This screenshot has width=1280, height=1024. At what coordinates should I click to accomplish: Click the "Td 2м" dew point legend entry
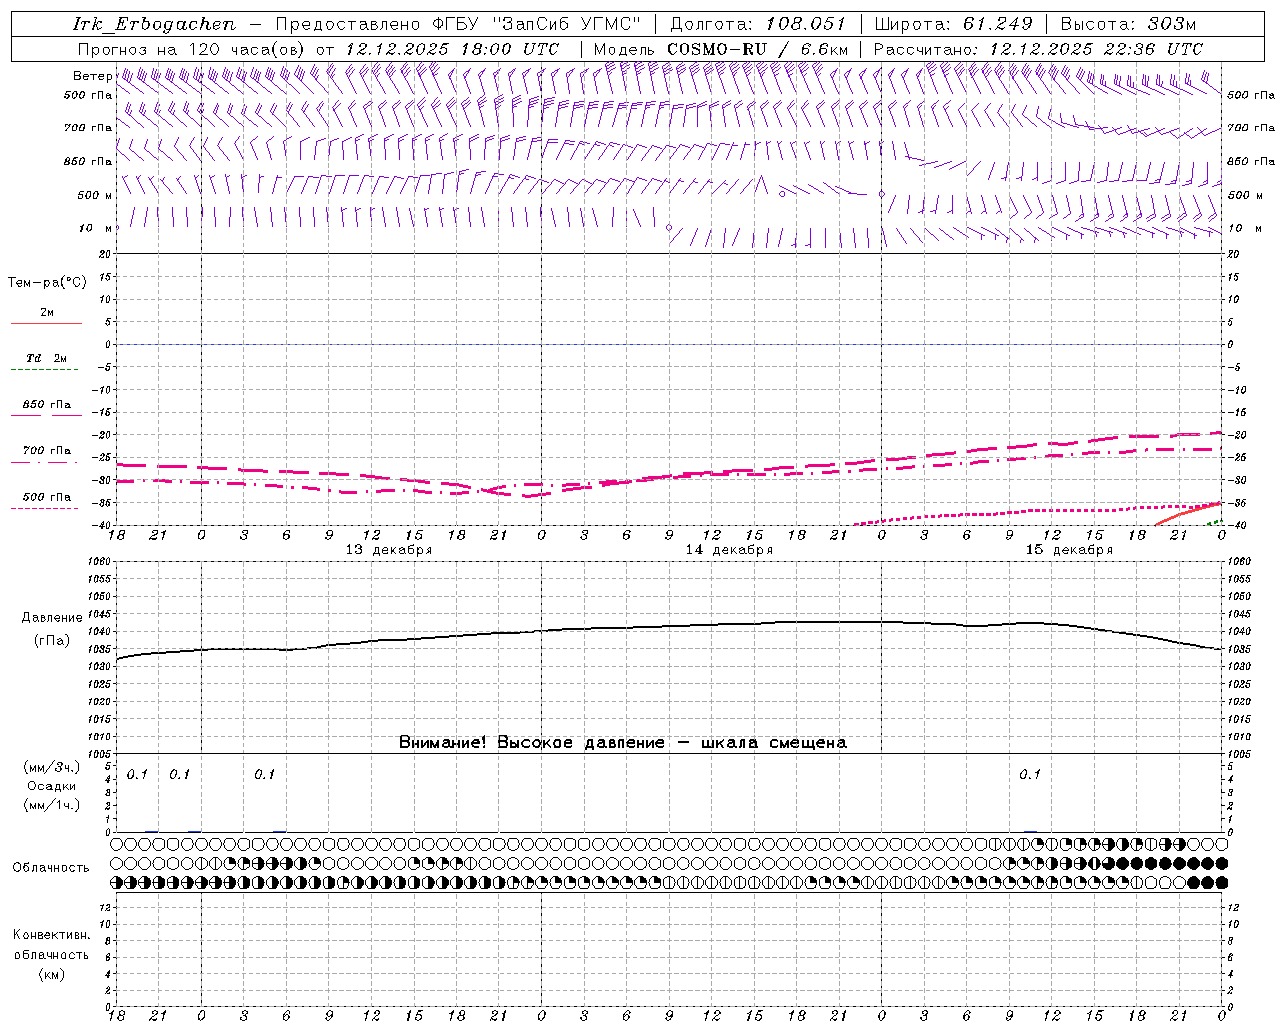tap(47, 358)
